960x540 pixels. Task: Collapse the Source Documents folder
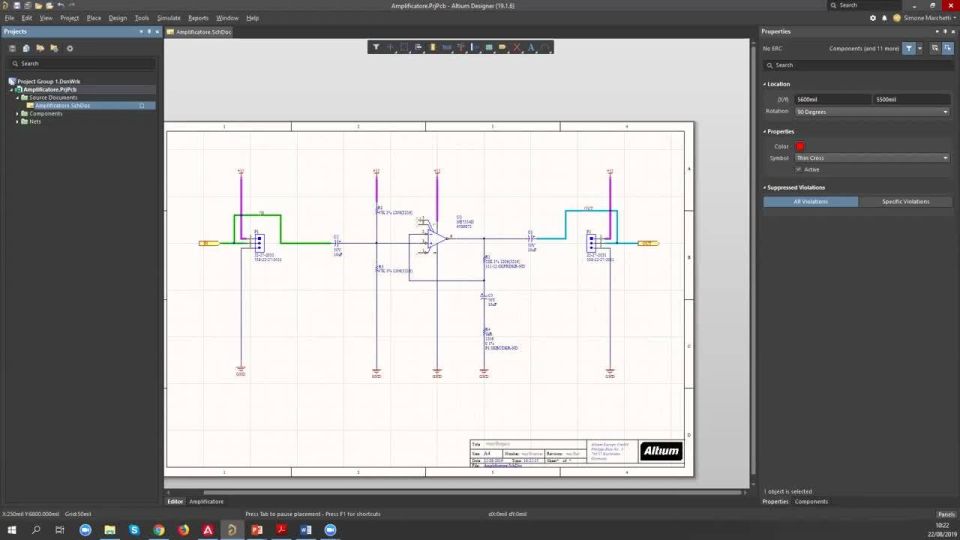coord(17,98)
